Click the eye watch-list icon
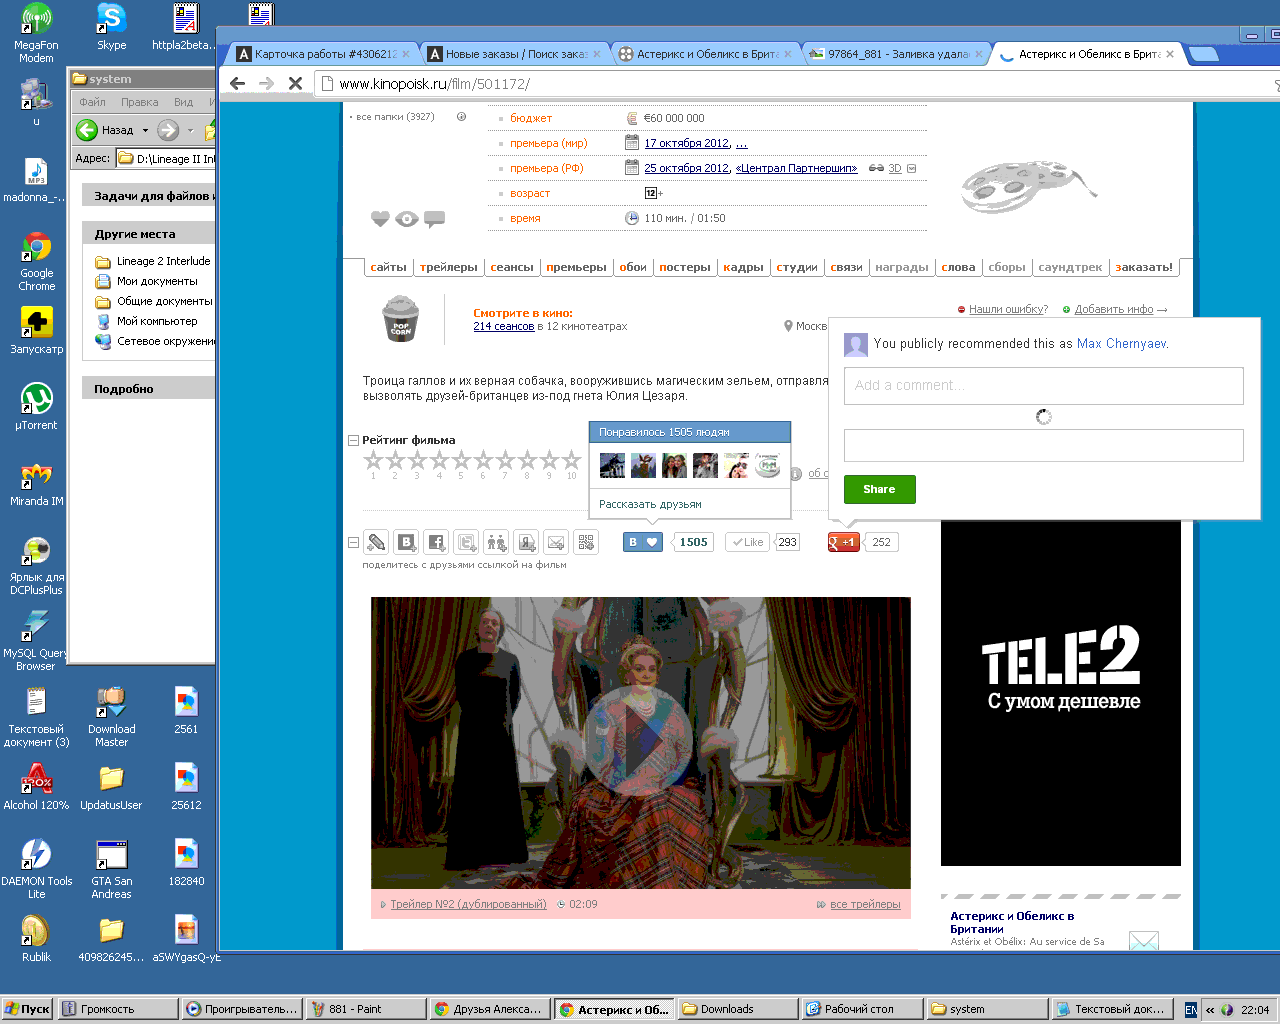The height and width of the screenshot is (1024, 1280). click(x=407, y=219)
